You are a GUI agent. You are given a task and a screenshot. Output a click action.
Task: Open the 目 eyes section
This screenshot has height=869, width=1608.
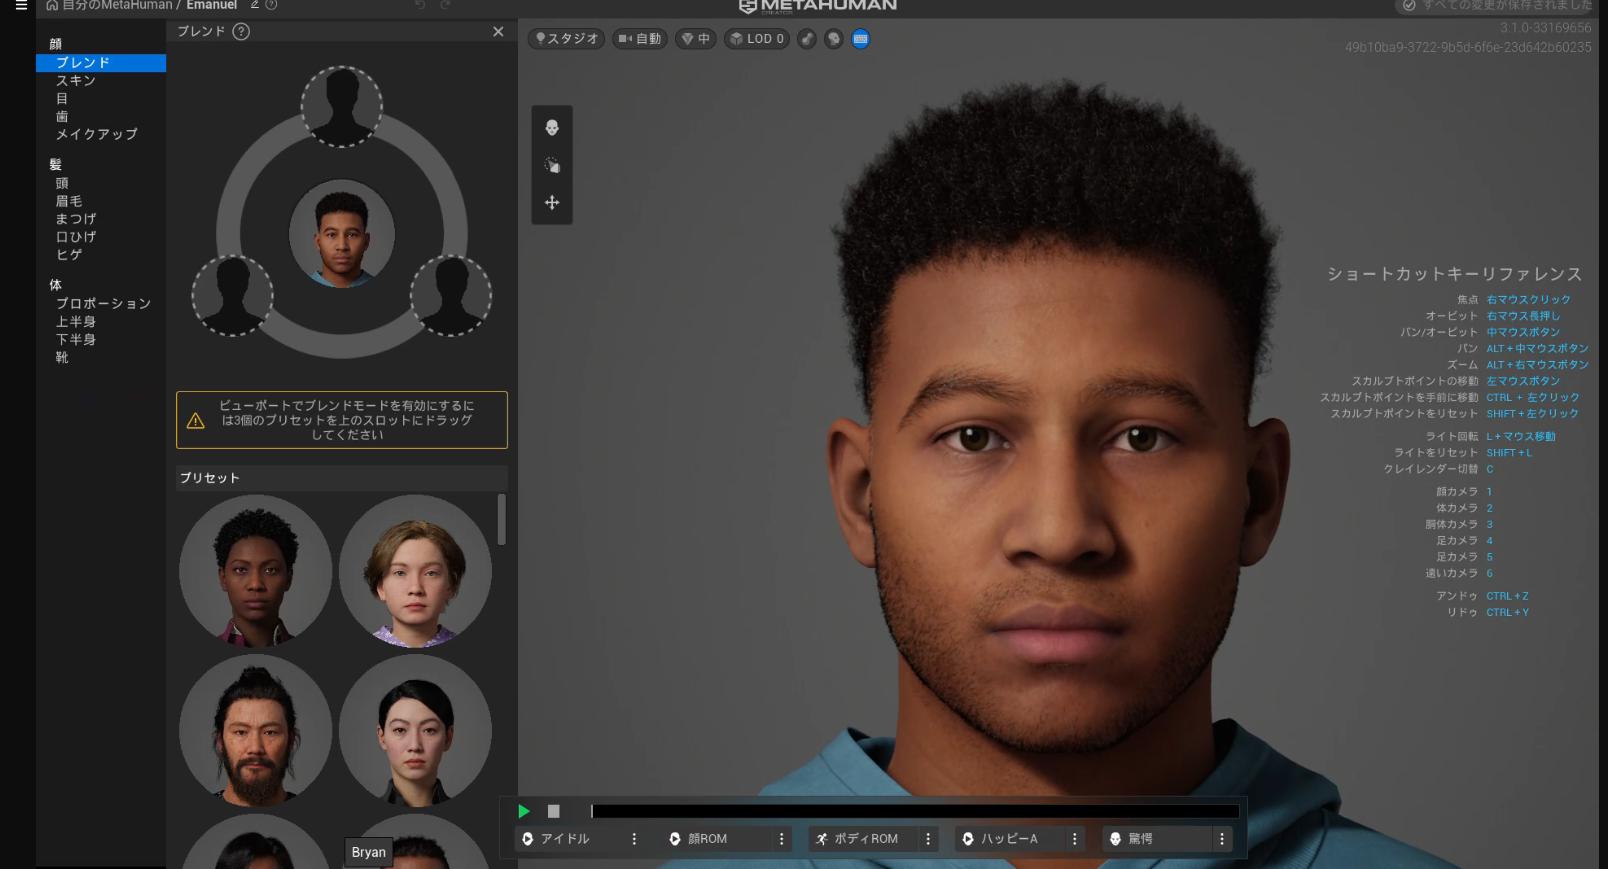point(62,99)
